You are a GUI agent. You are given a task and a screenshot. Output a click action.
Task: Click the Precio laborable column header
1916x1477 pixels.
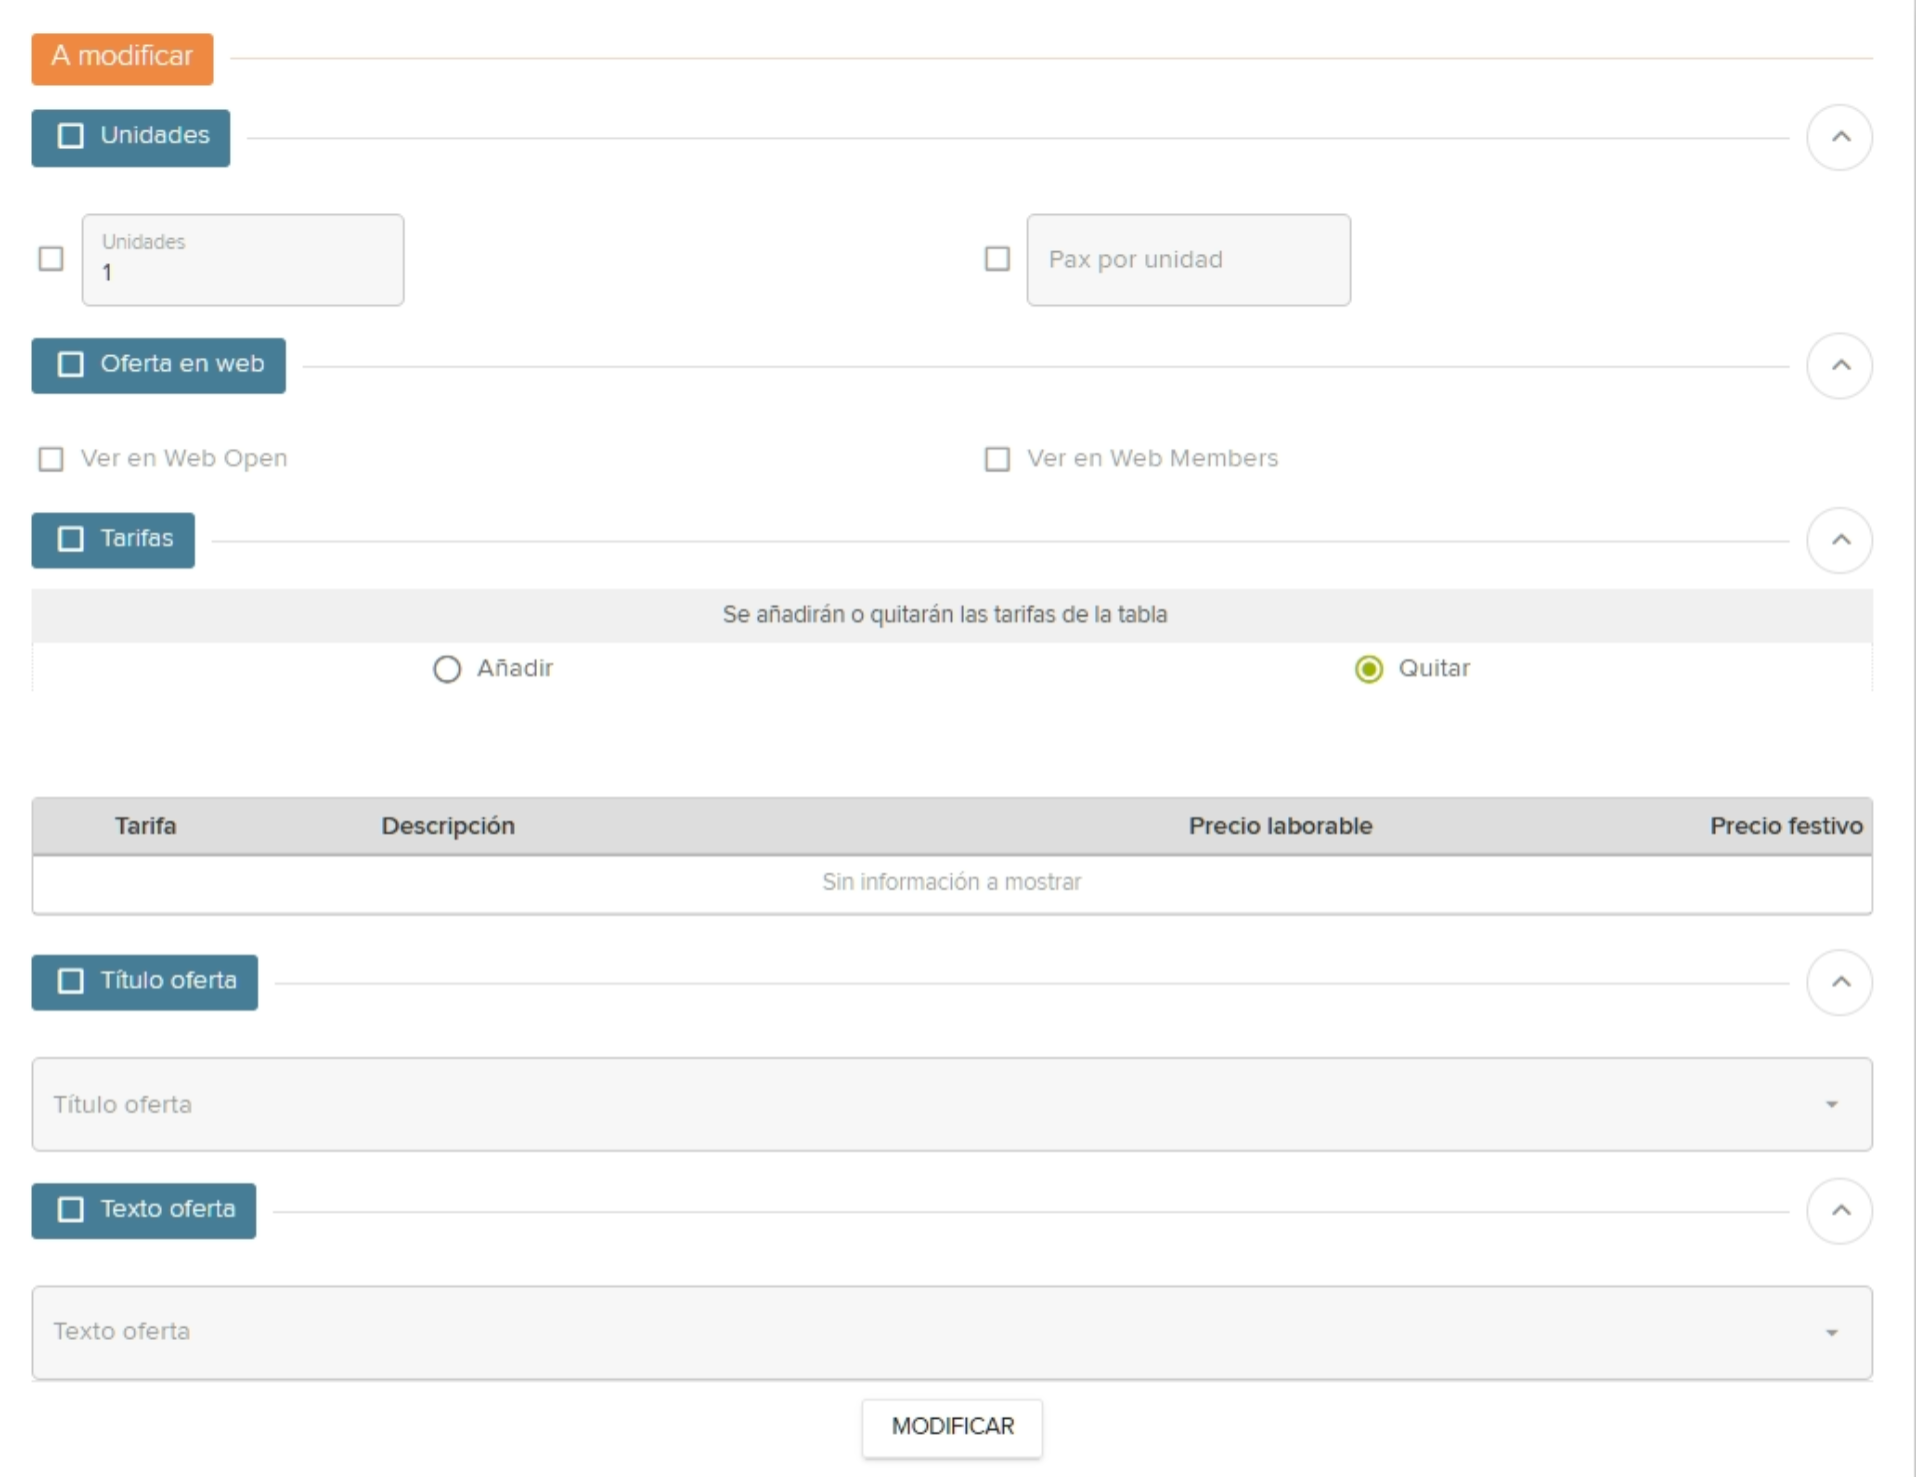click(x=1280, y=826)
